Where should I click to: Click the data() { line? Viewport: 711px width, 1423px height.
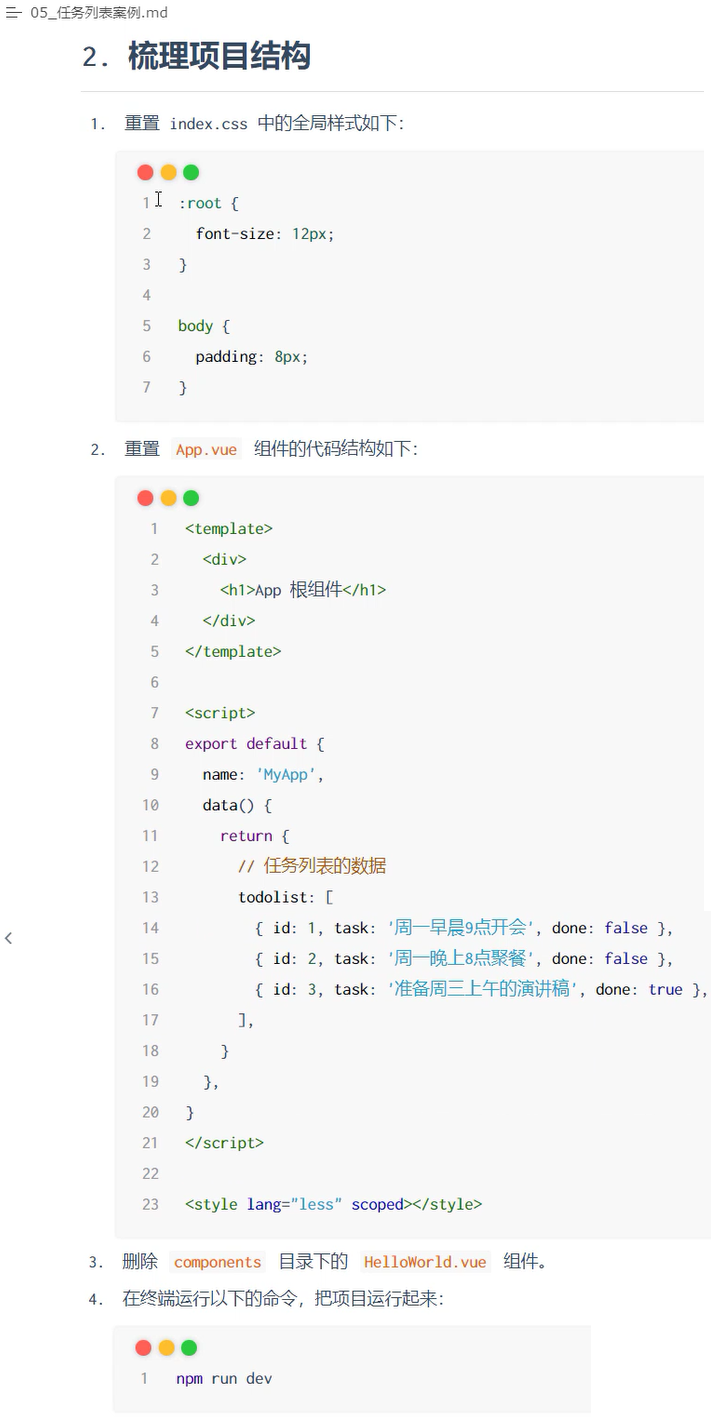tap(237, 805)
